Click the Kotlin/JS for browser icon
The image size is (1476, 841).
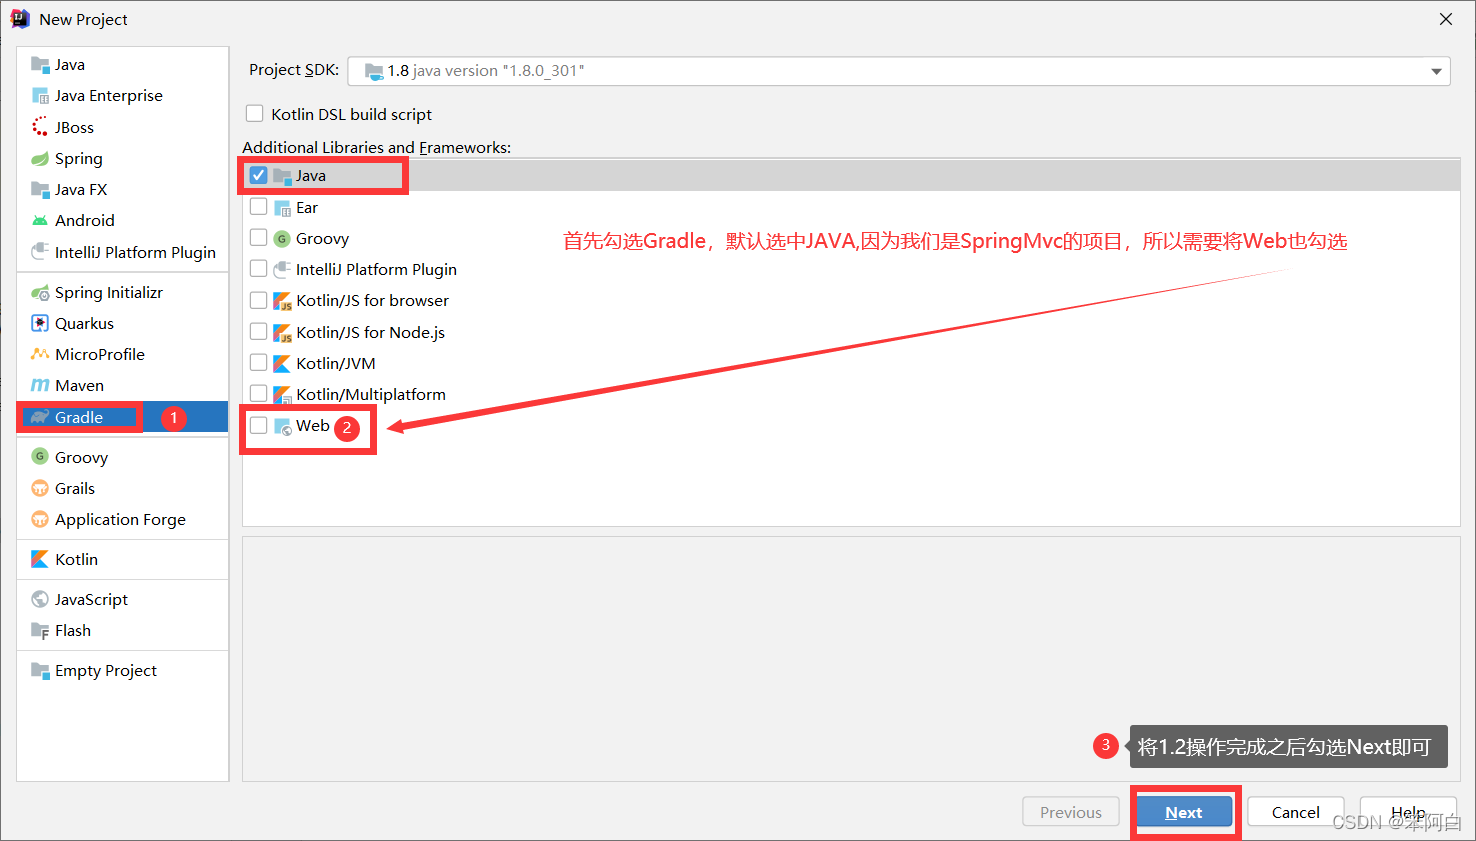pyautogui.click(x=282, y=301)
